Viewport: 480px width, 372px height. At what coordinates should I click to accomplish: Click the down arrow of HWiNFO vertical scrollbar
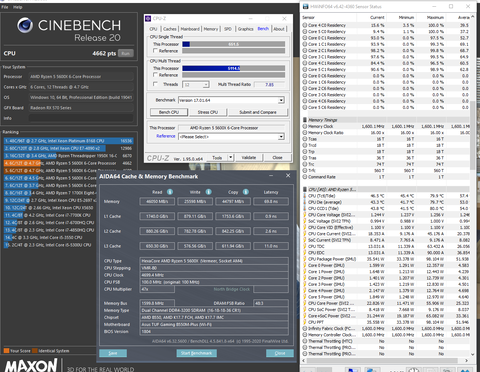[472, 354]
